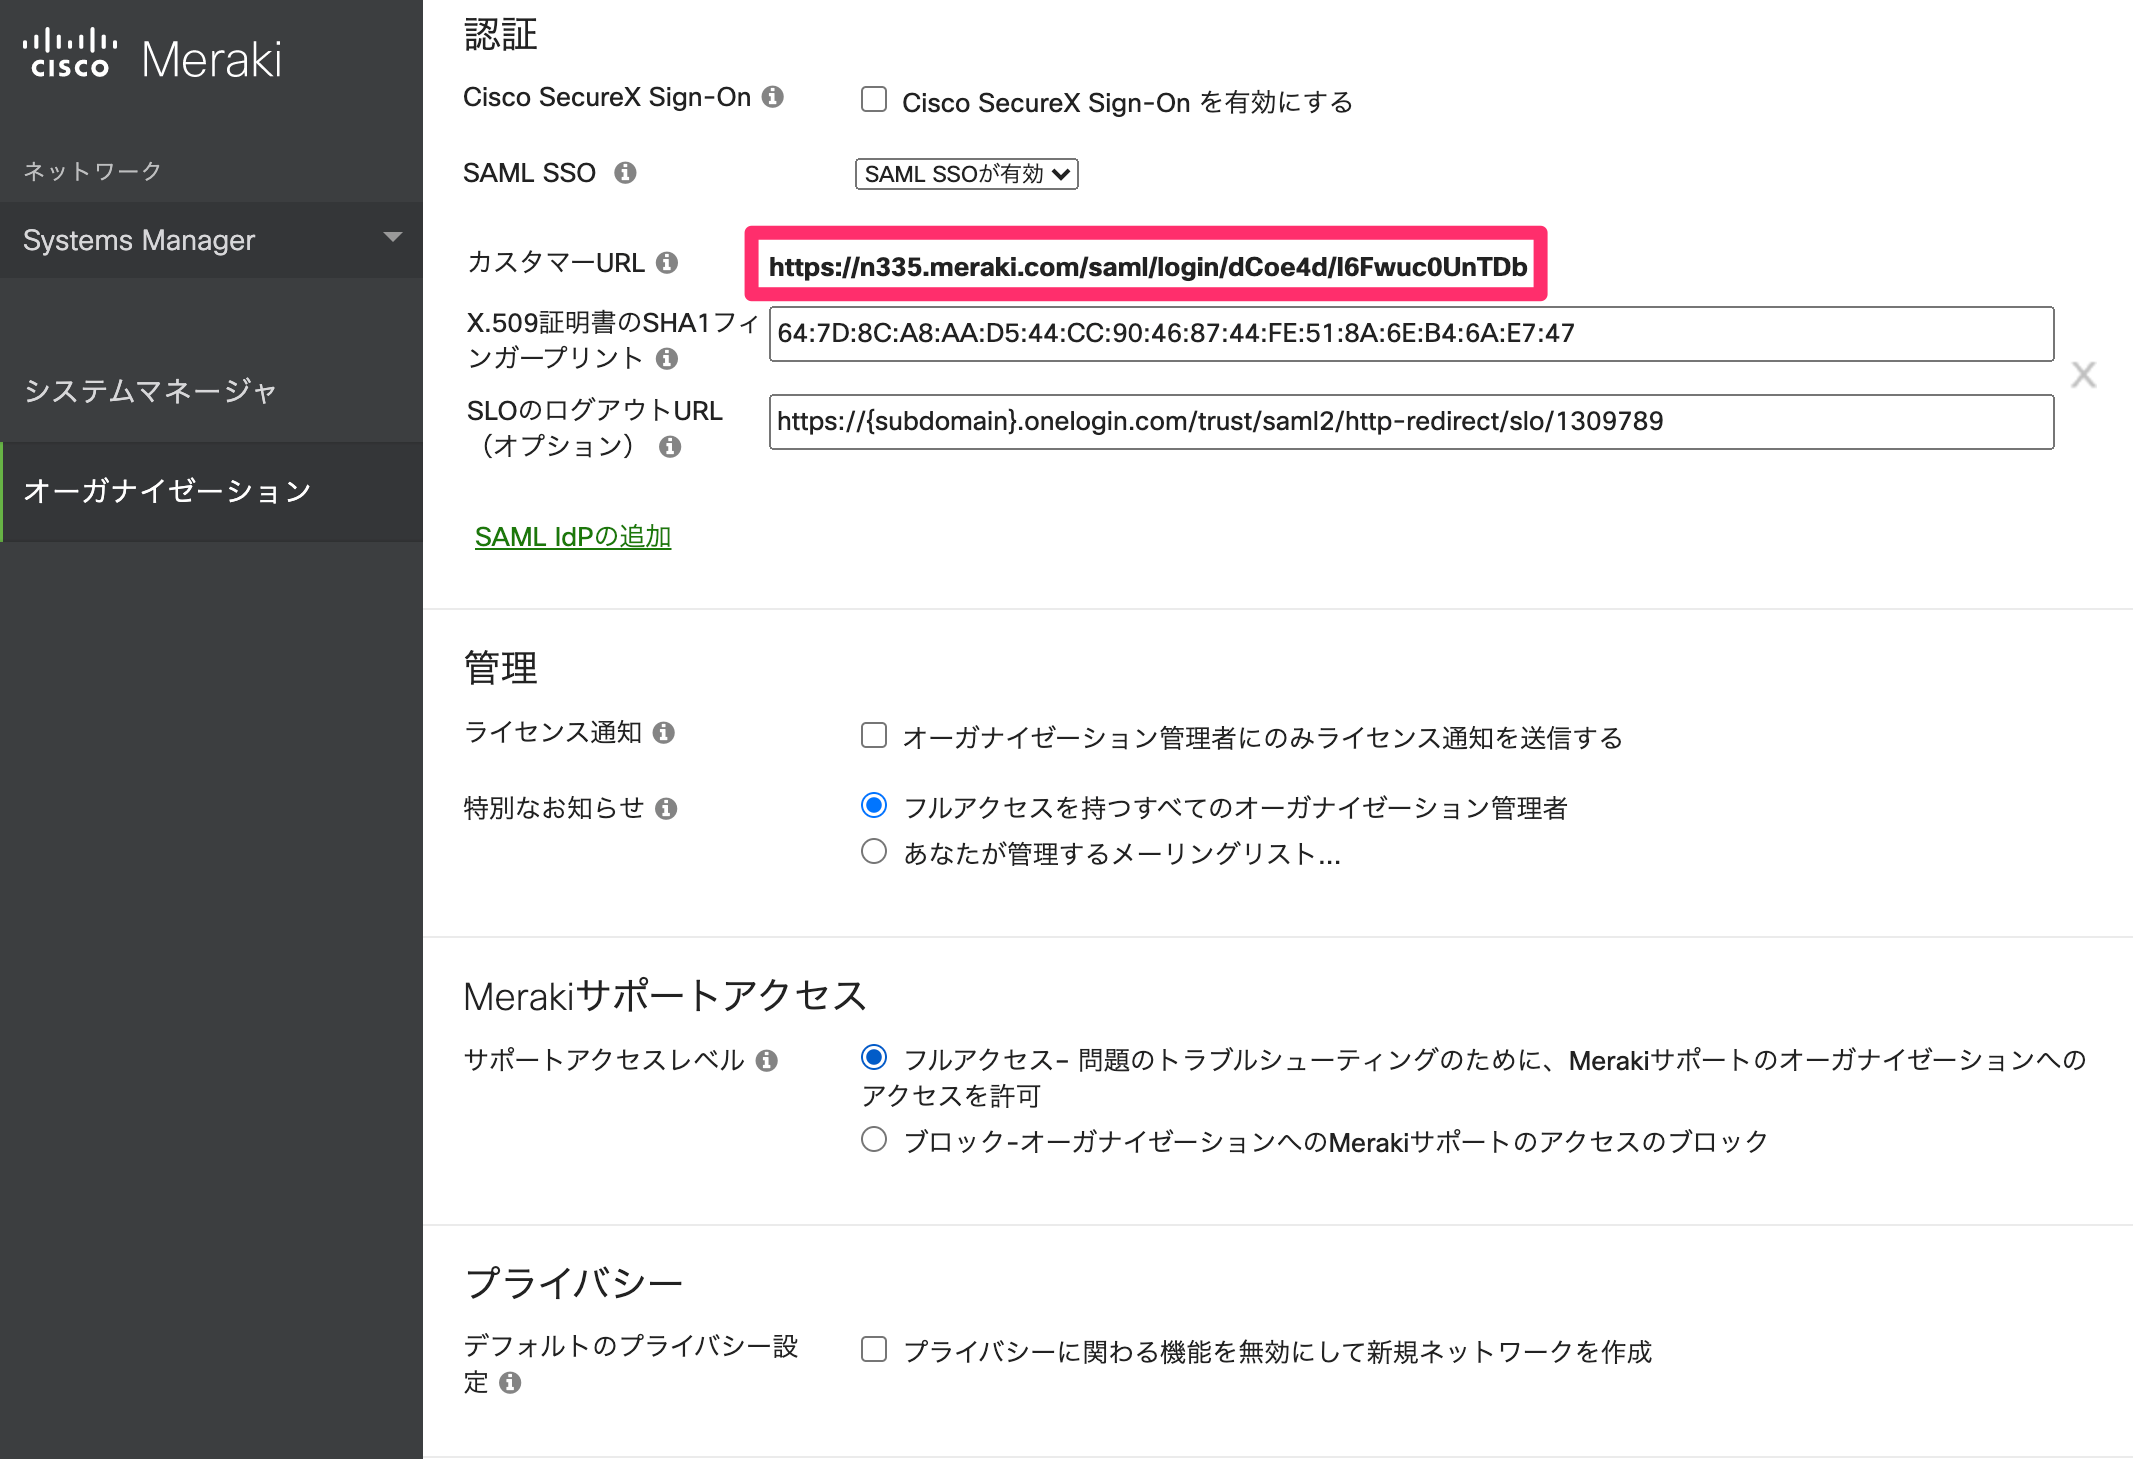Select フルアクセス support access radio
Screen dimensions: 2133x1459
tap(874, 1057)
